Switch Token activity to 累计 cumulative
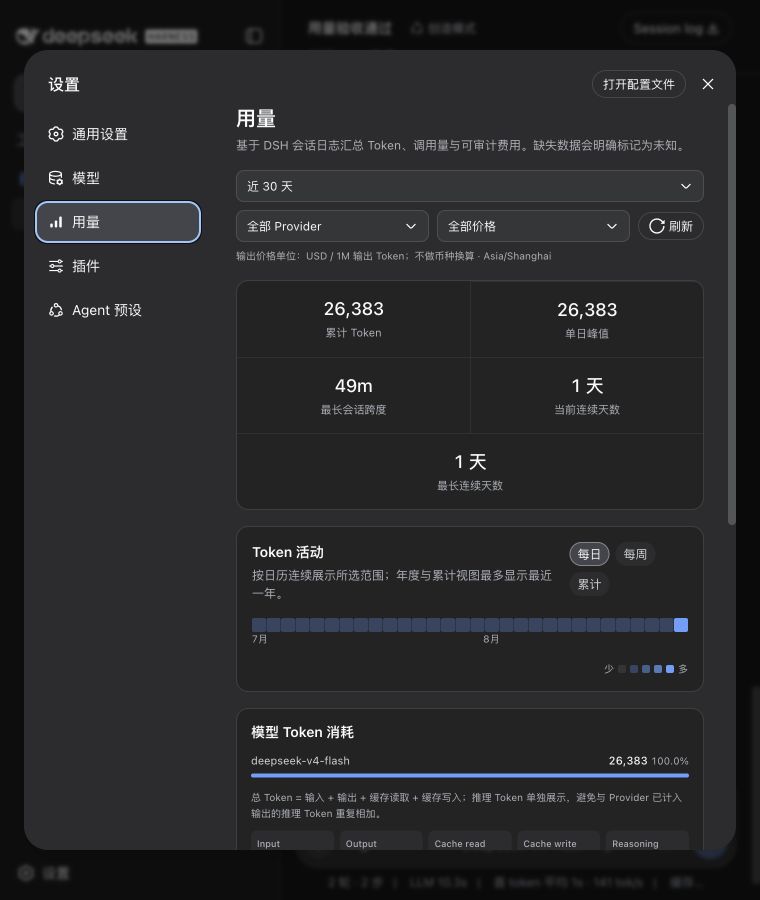 589,584
